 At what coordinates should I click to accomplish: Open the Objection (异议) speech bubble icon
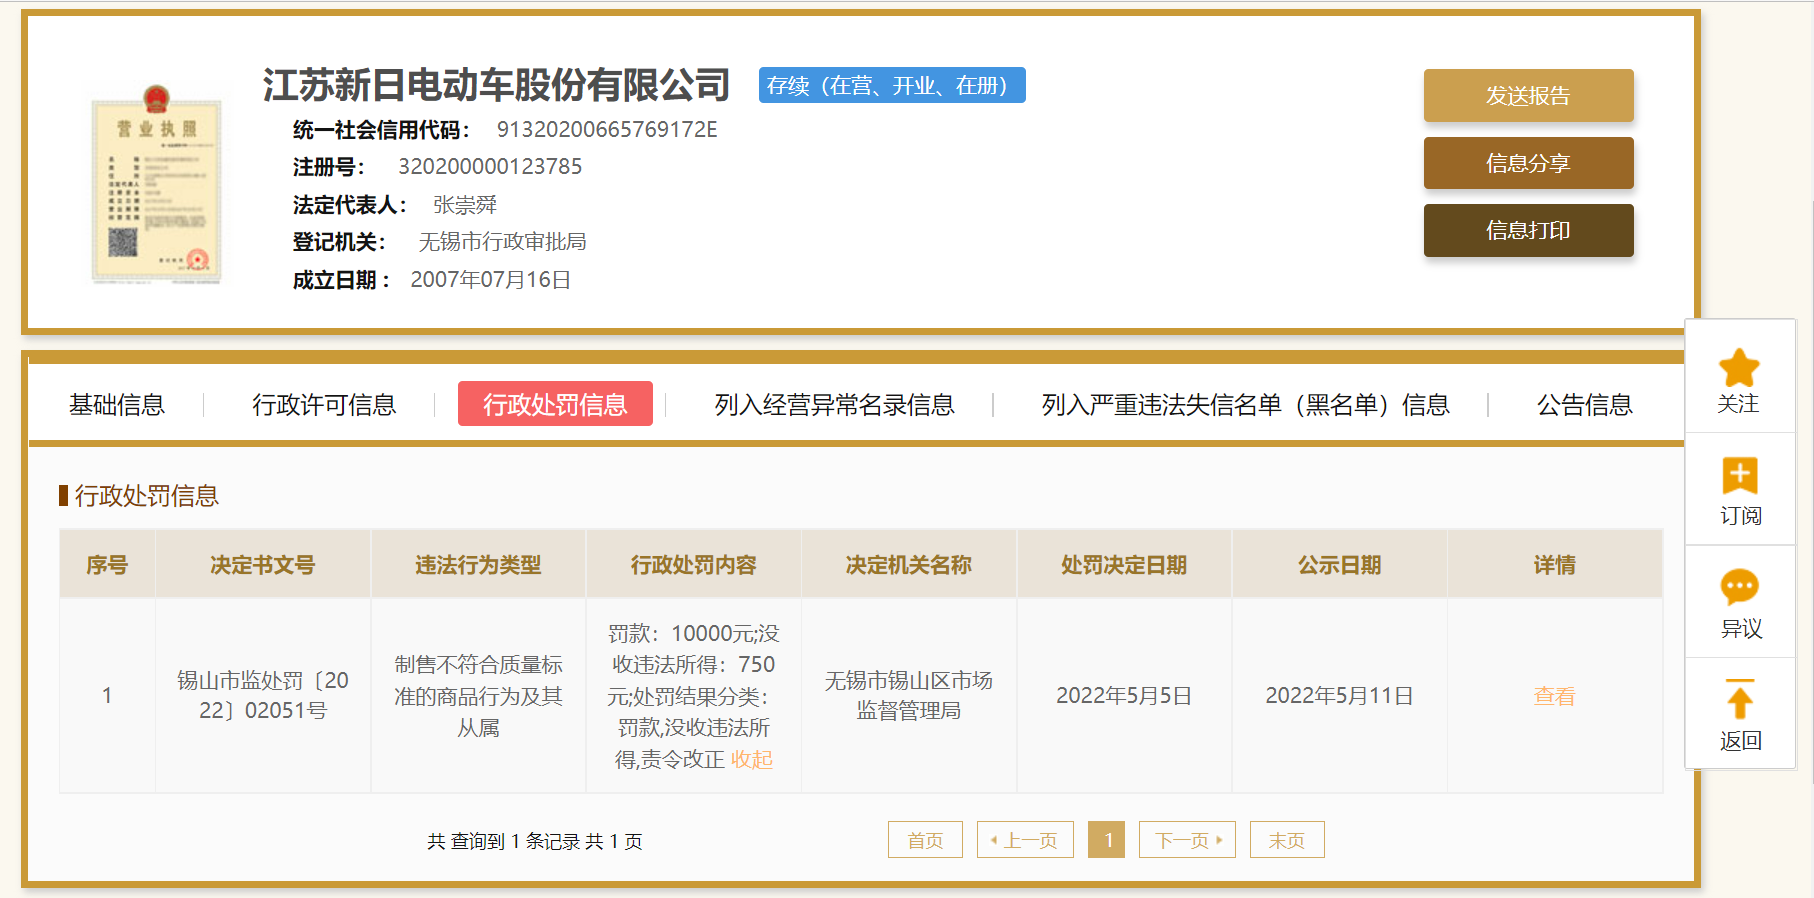(1739, 587)
